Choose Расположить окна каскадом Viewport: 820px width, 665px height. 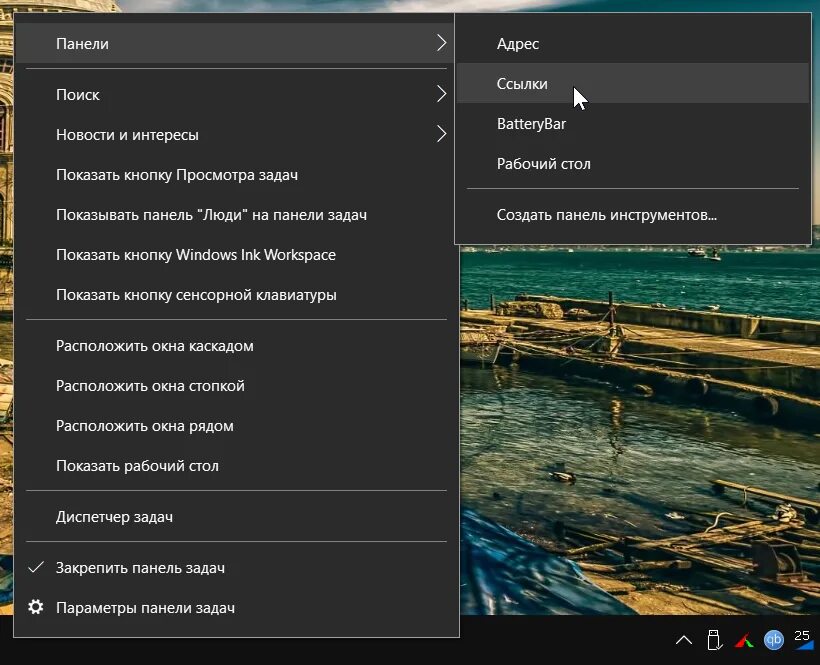pyautogui.click(x=235, y=346)
